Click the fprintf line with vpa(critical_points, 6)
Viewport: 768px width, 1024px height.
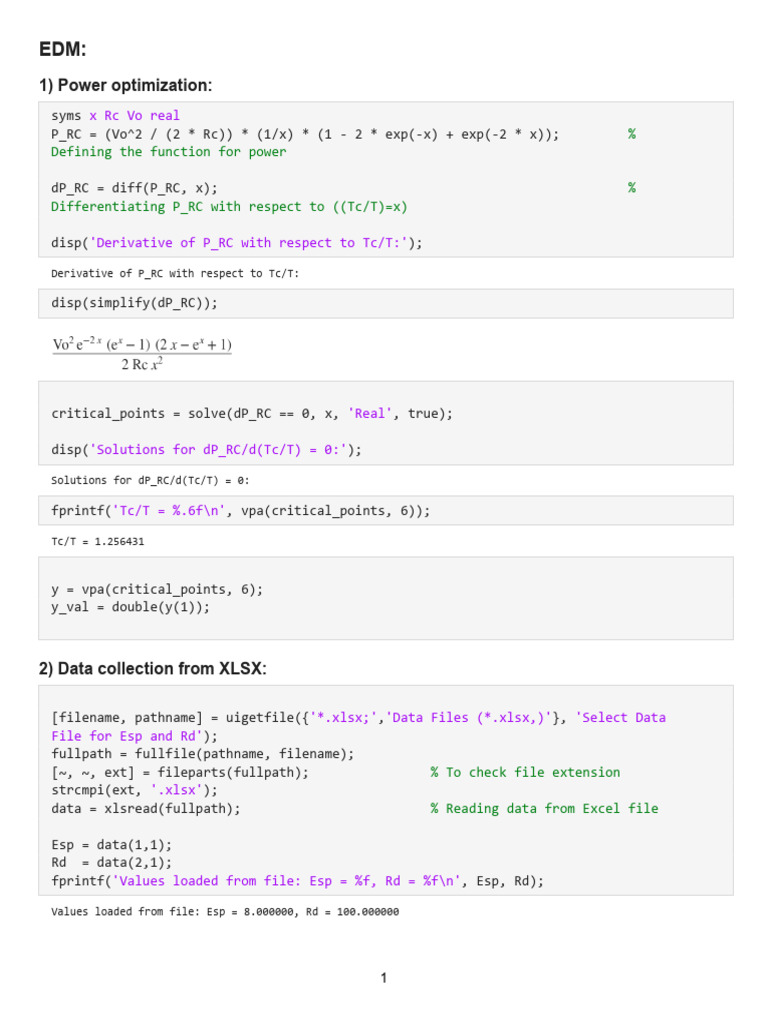240,511
